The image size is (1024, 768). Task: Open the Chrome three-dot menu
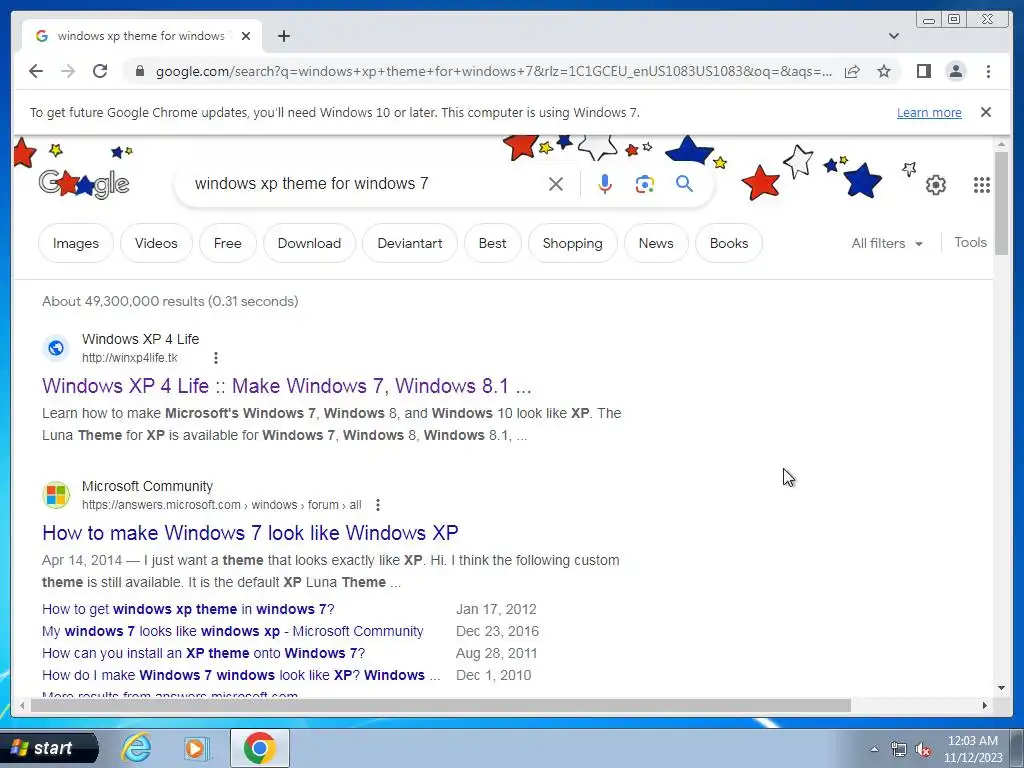pyautogui.click(x=988, y=71)
